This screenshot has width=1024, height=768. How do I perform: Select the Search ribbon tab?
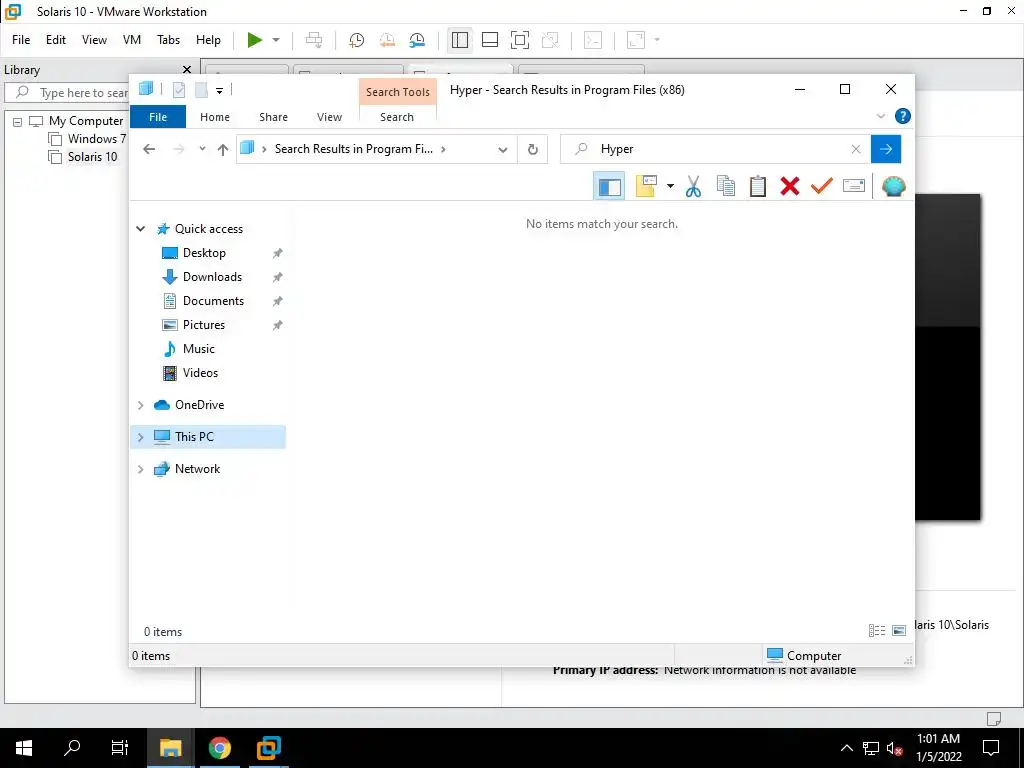click(x=397, y=117)
